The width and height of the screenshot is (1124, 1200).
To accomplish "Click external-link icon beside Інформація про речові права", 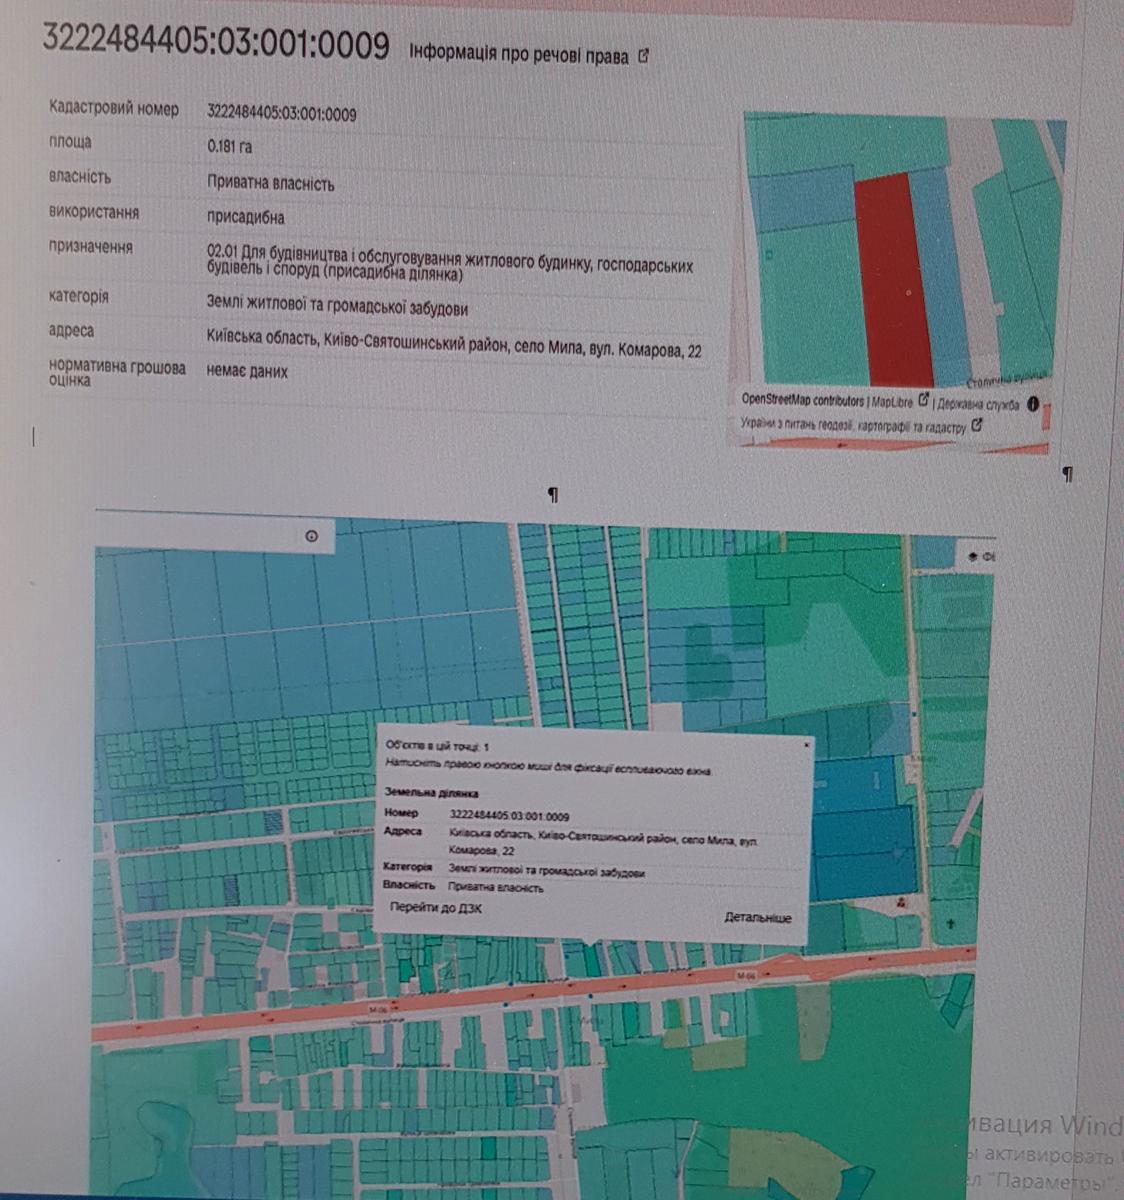I will pyautogui.click(x=643, y=56).
